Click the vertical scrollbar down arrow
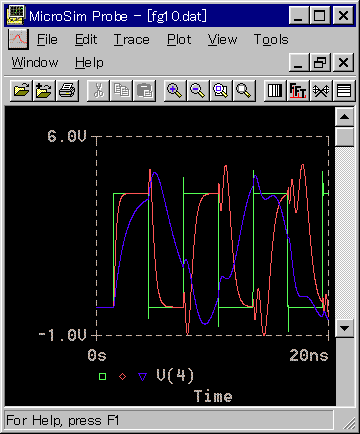The image size is (360, 434). pos(344,328)
